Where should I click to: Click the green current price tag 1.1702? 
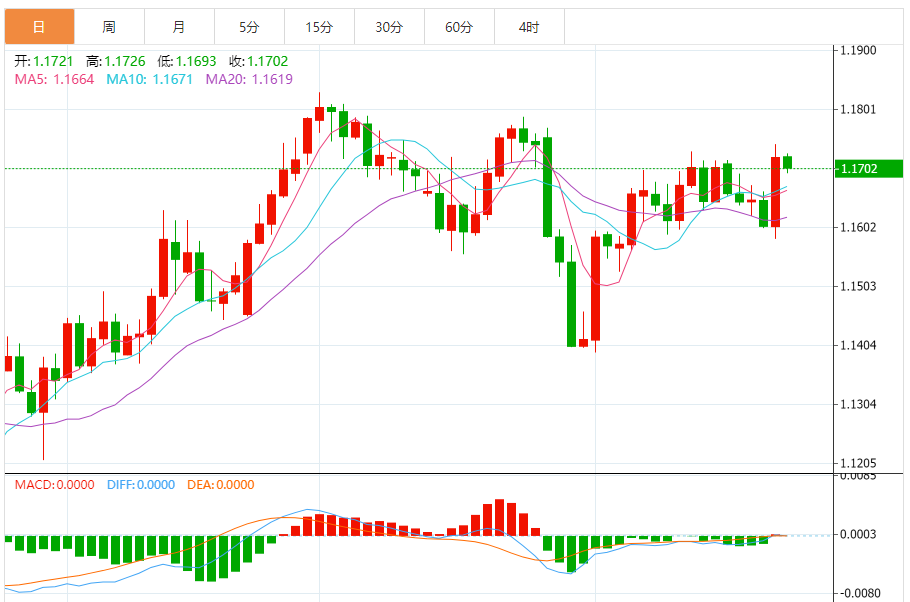click(x=868, y=169)
